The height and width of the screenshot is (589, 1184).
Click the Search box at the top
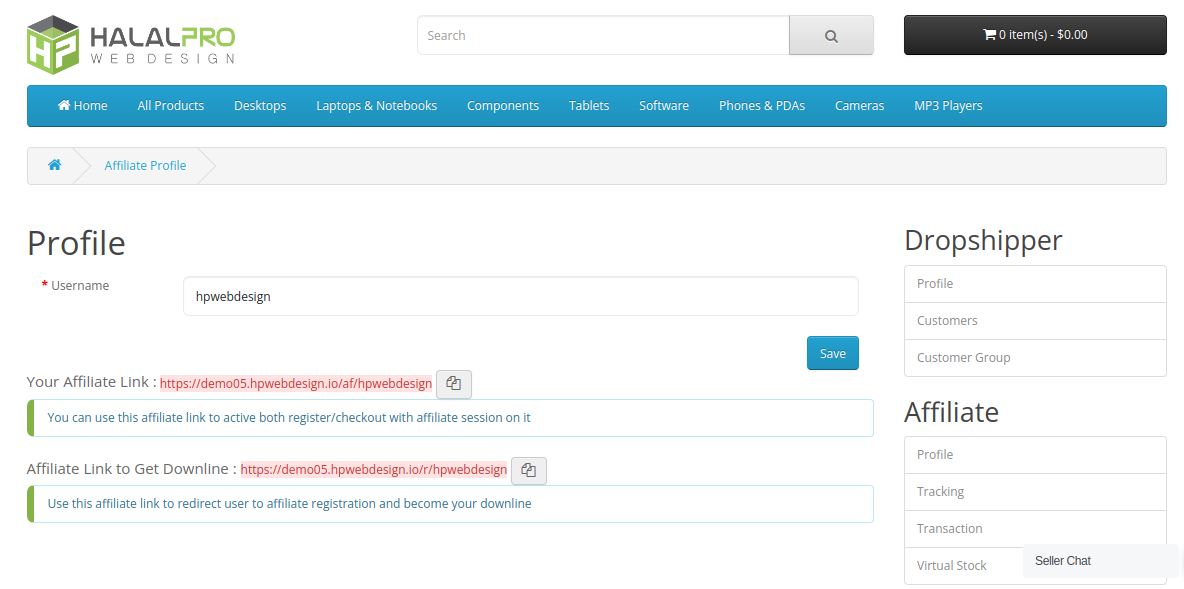tap(602, 35)
